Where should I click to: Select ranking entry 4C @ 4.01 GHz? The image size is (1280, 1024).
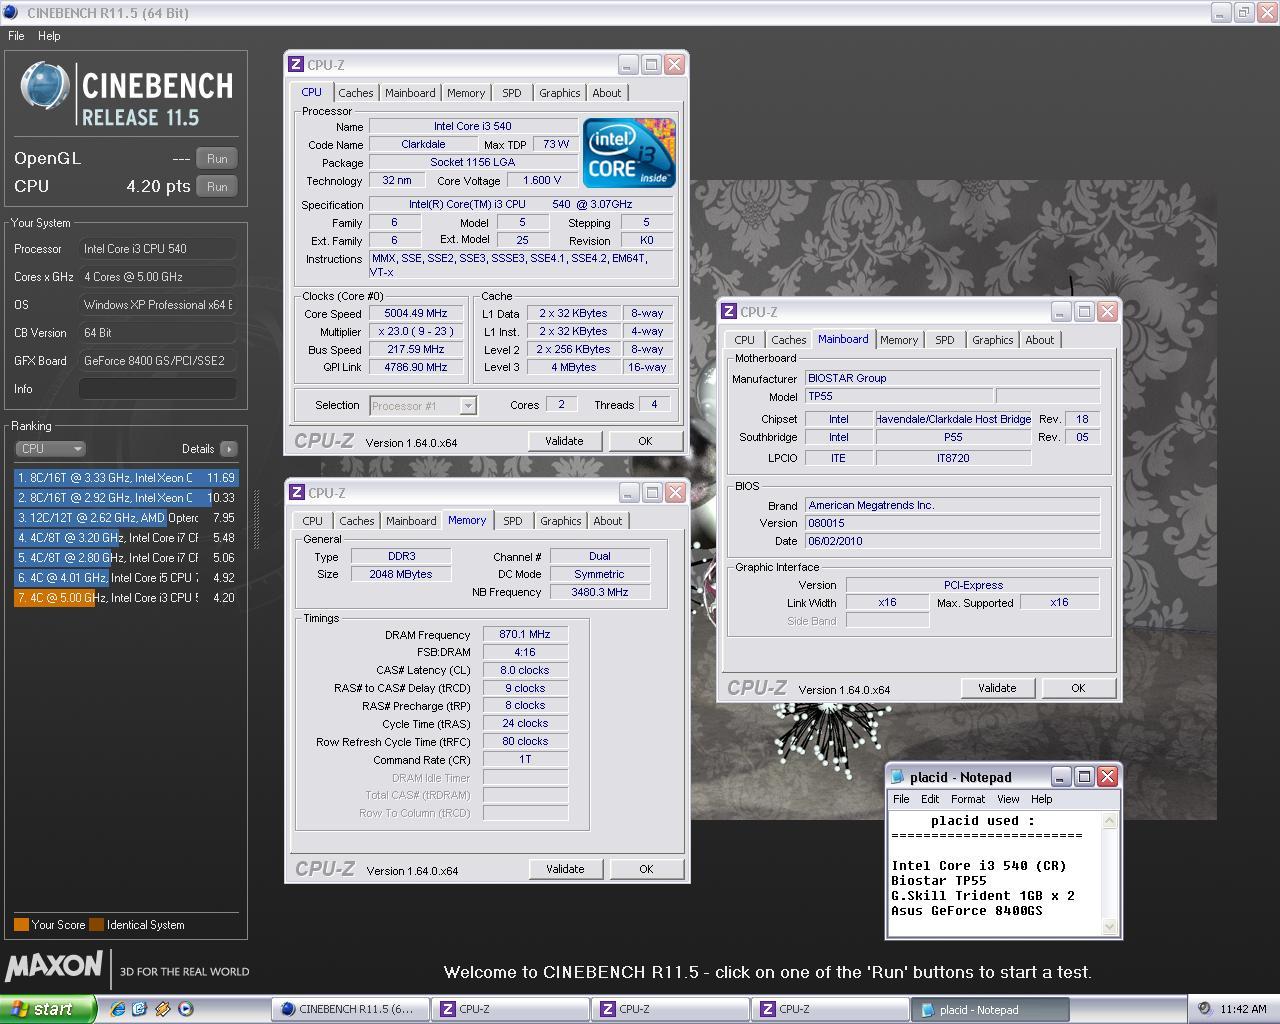pos(126,578)
